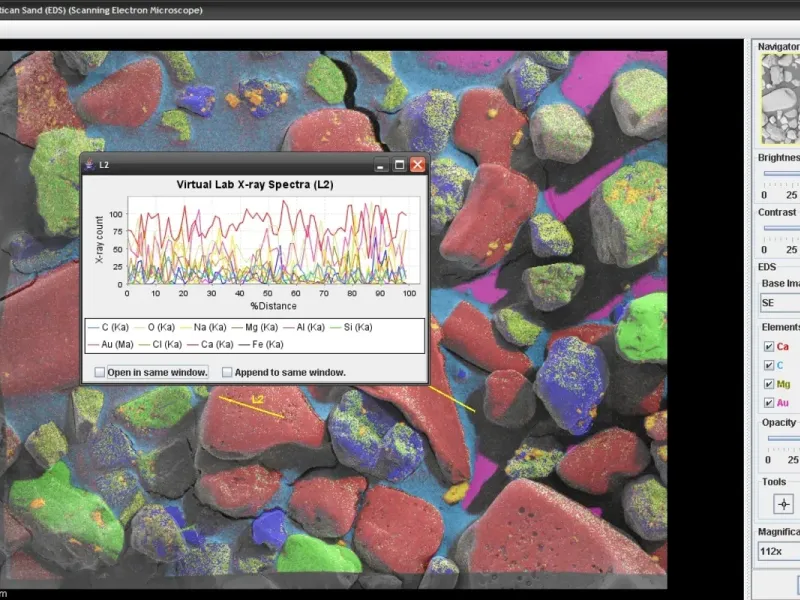The image size is (800, 600).
Task: Disable the Mg element overlay
Action: click(x=768, y=384)
